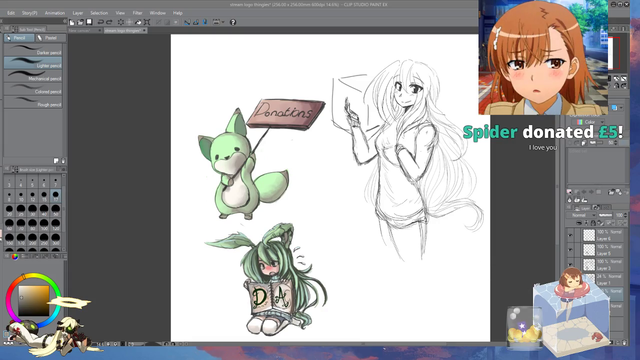Click the Clear (sparkle) toolbar icon
Image resolution: width=640 pixels, height=360 pixels.
click(x=121, y=22)
